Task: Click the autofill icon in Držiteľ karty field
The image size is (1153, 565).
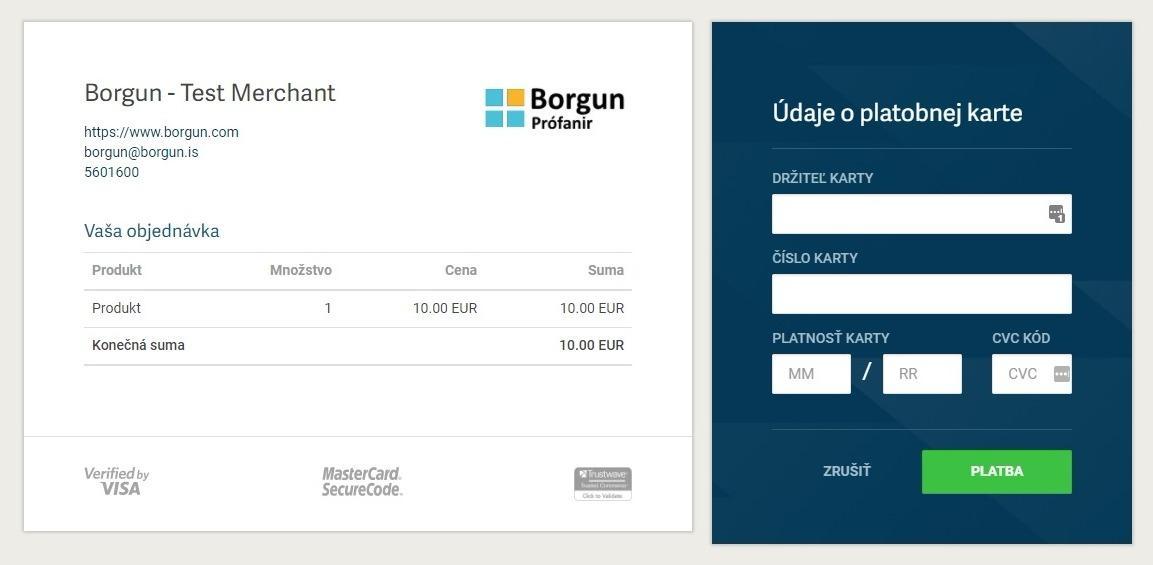Action: [1057, 214]
